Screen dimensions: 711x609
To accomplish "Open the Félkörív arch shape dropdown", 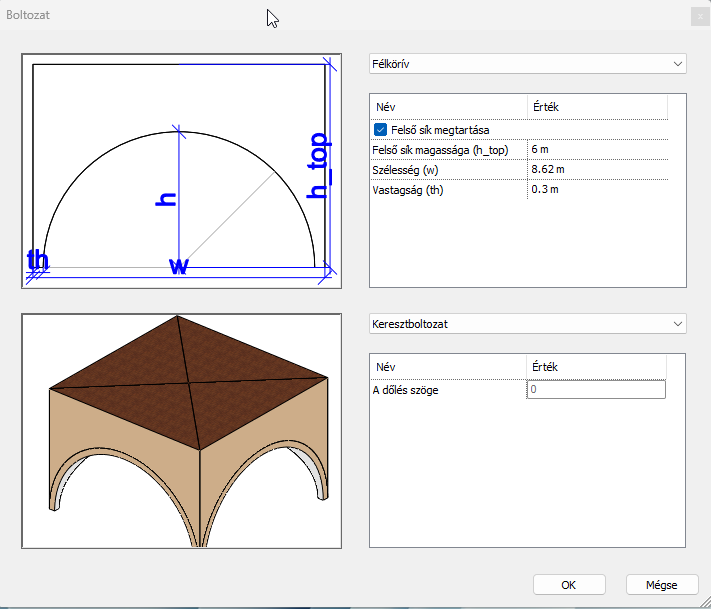I will pyautogui.click(x=527, y=64).
